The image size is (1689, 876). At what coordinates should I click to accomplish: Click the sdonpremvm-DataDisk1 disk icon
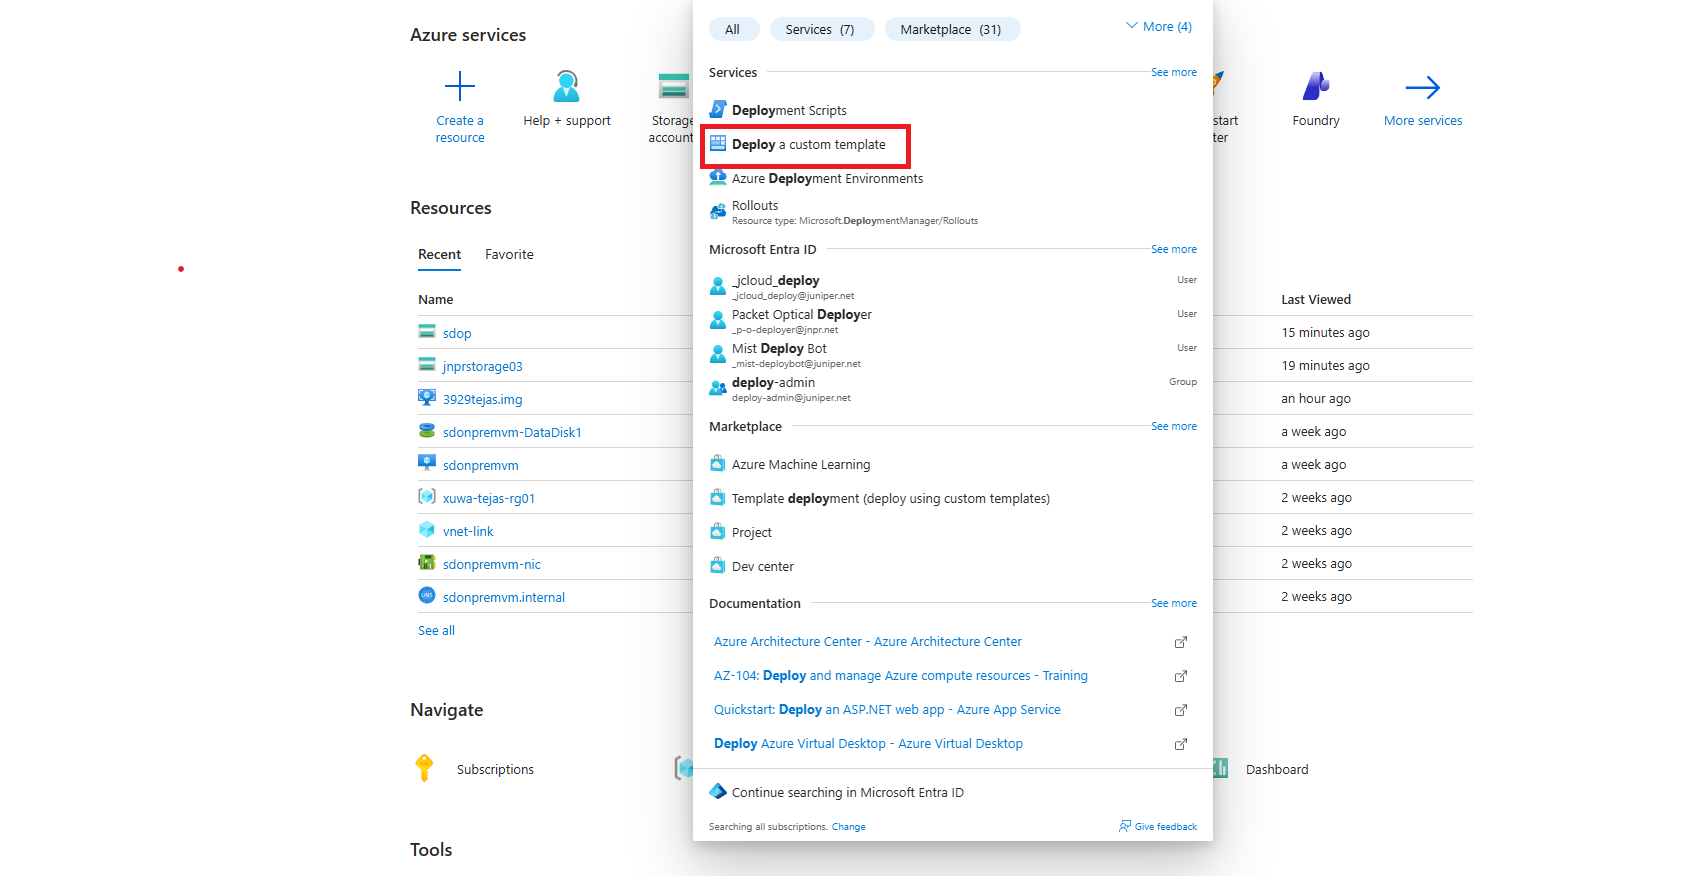pos(427,430)
